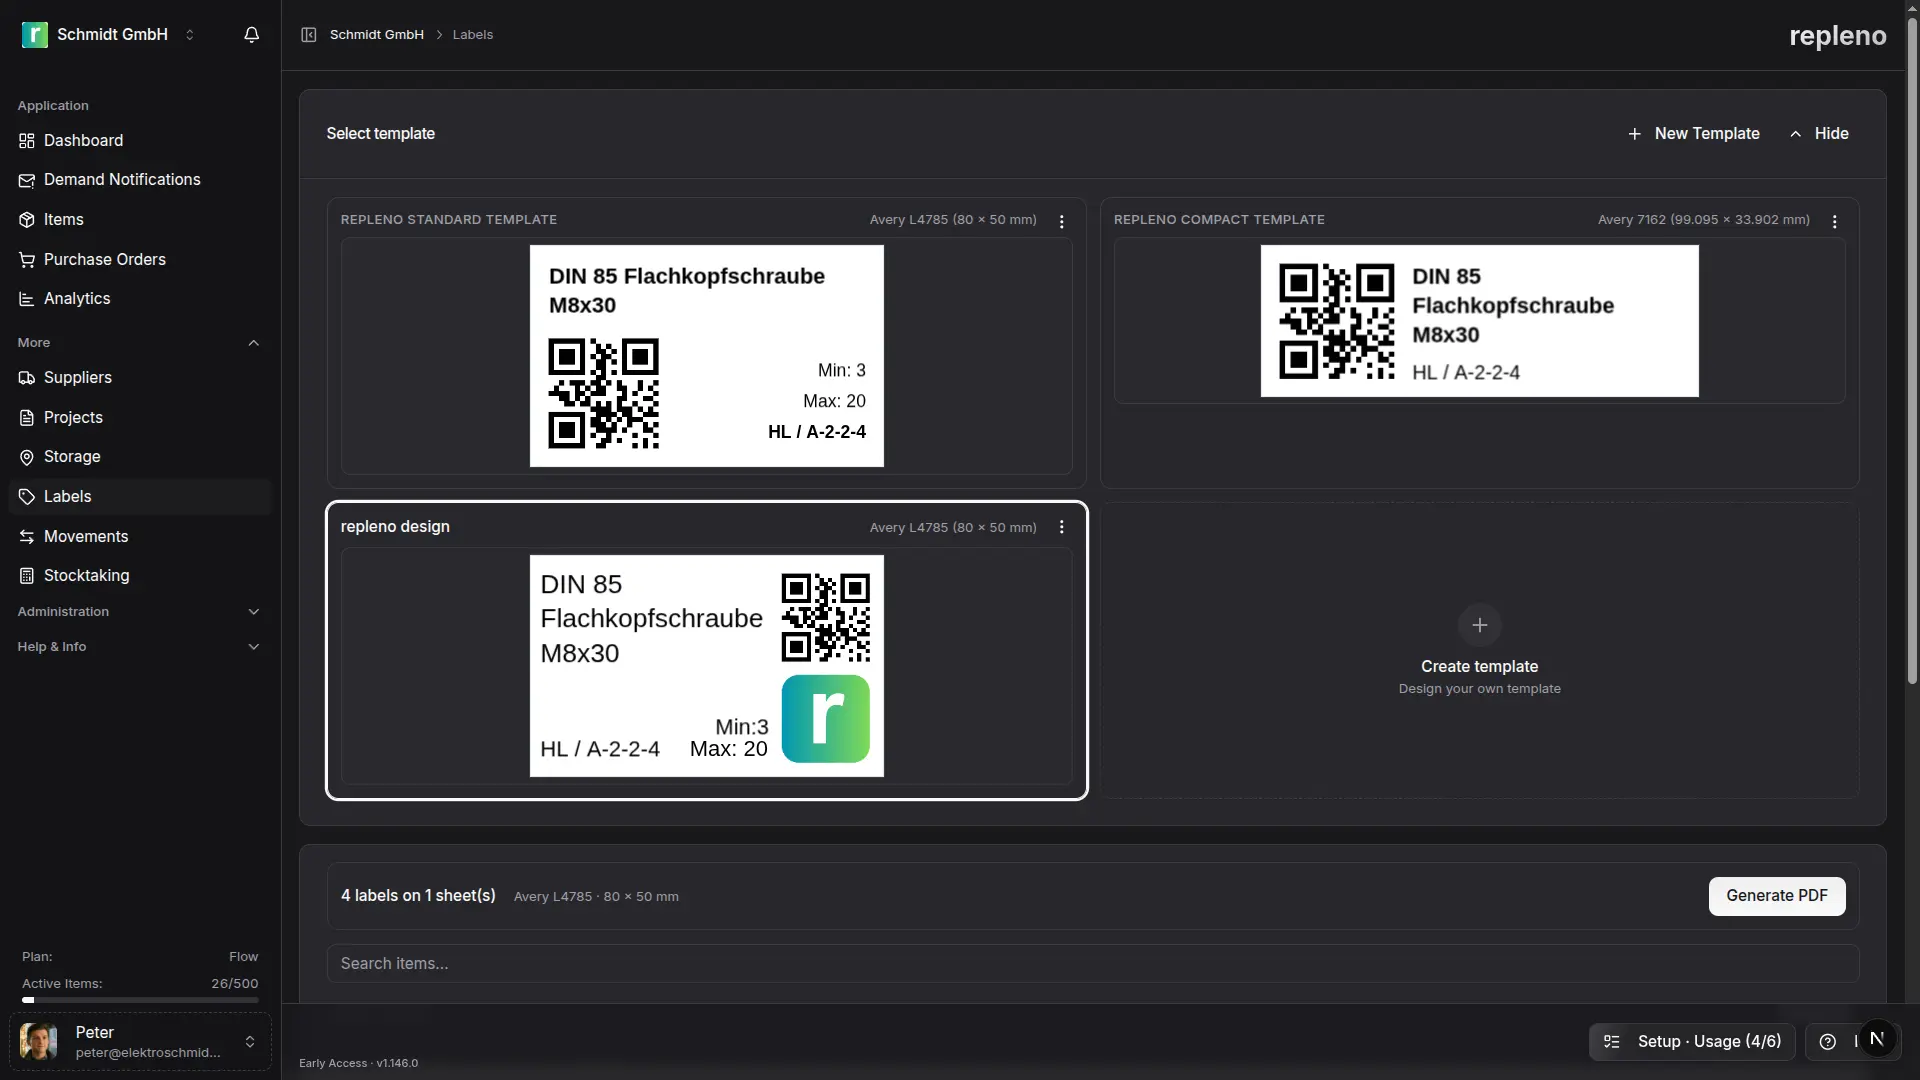Click Generate PDF
This screenshot has height=1080, width=1920.
1775,896
